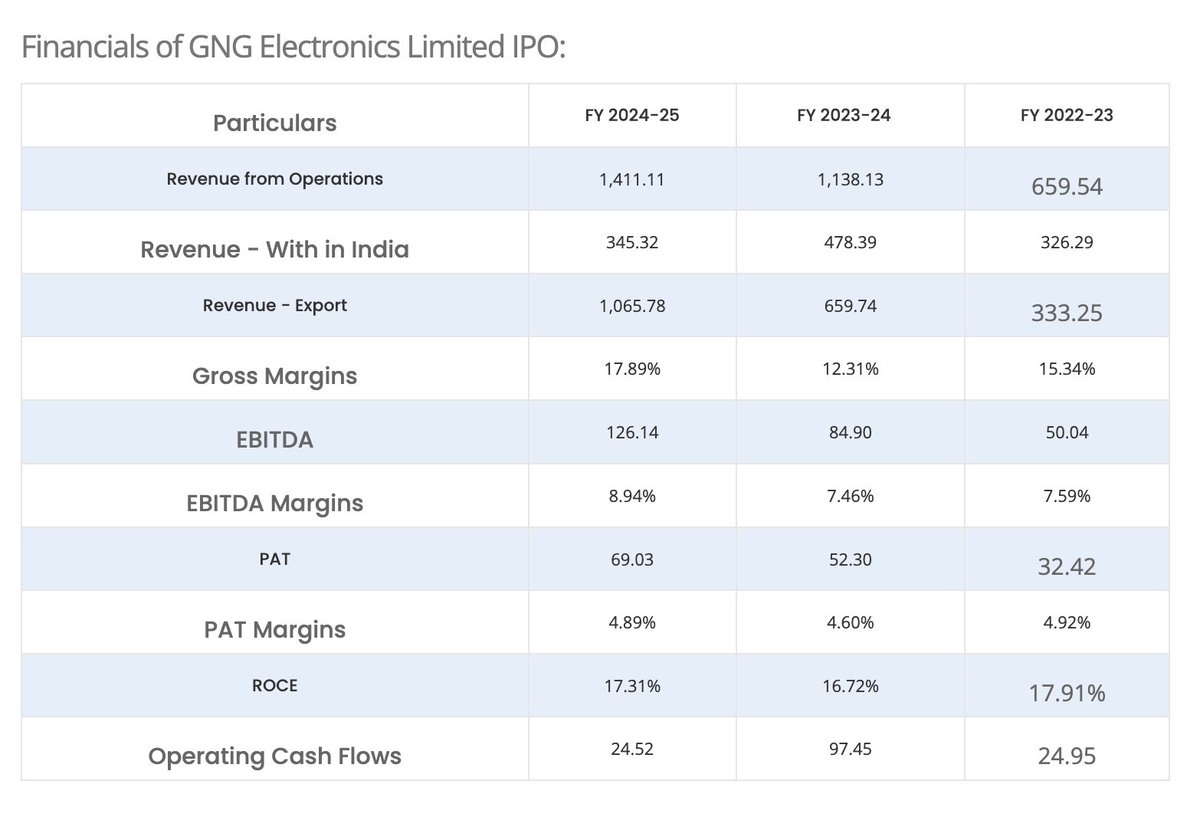The image size is (1200, 817).
Task: Select the FY 2024-25 column header
Action: pyautogui.click(x=632, y=115)
